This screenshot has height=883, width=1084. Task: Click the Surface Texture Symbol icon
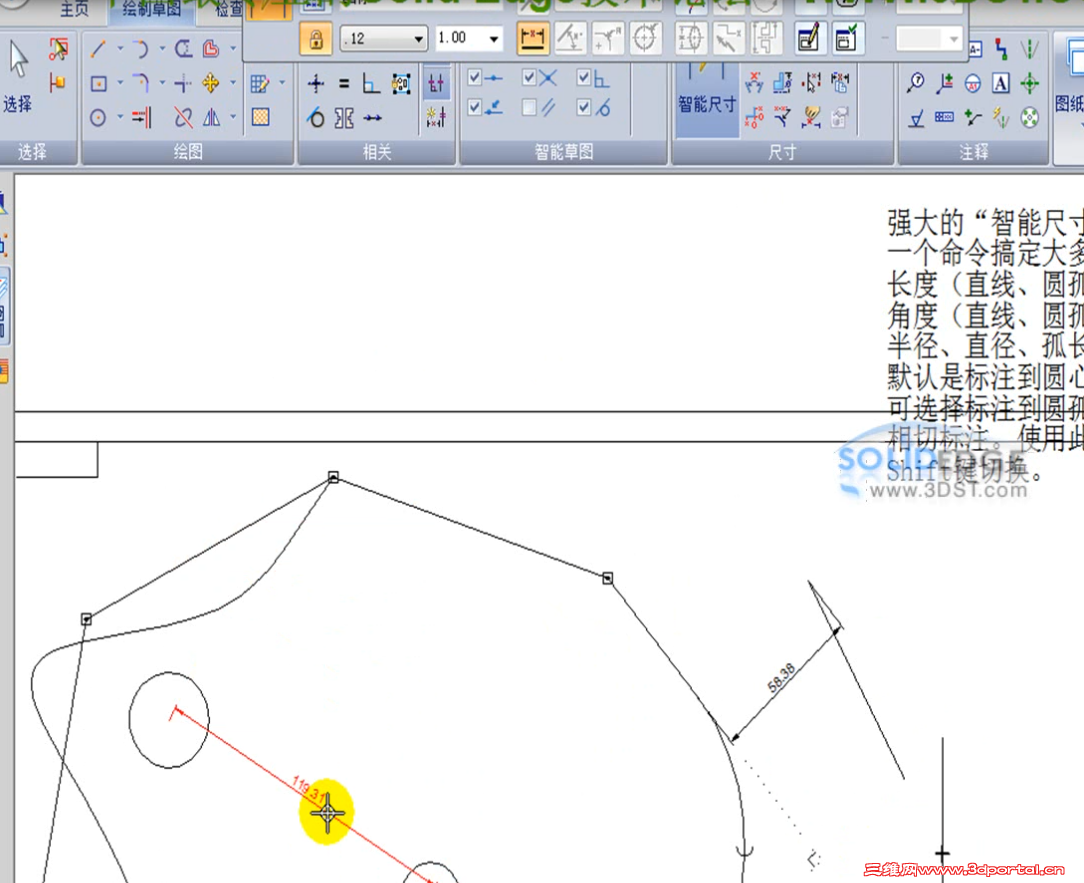917,119
